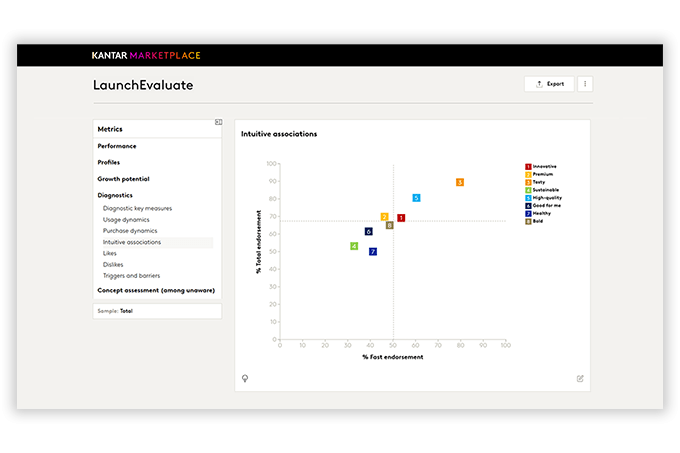Viewport: 680px width, 453px height.
Task: Click red data point 1 Innovative
Action: click(401, 218)
